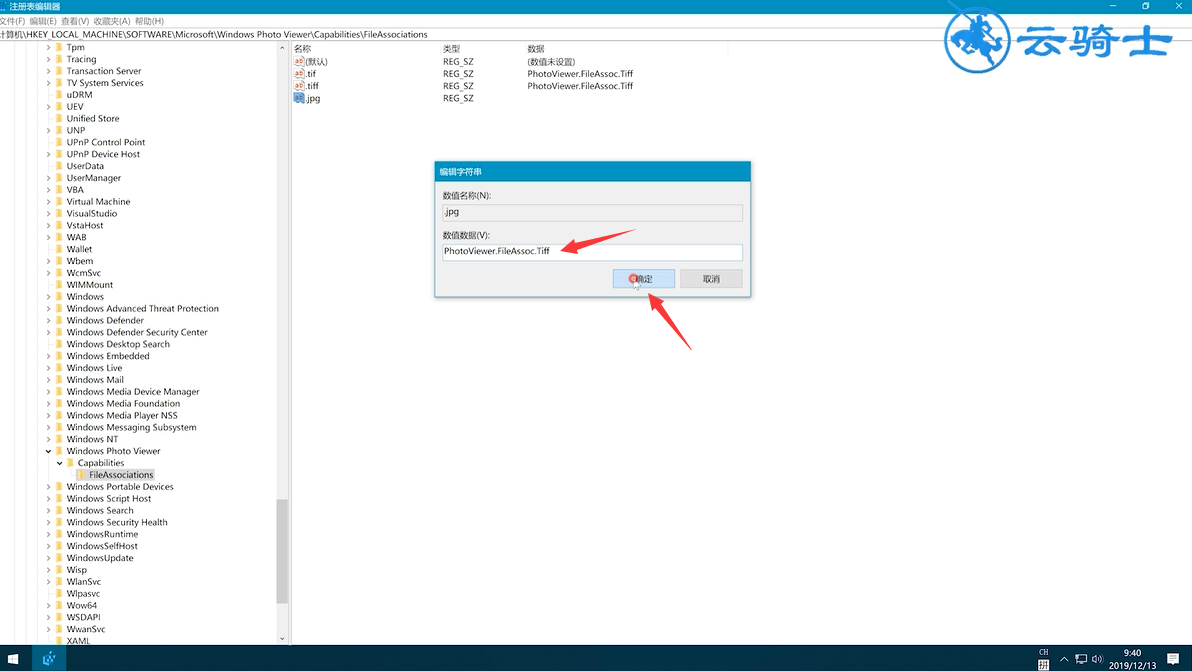Expand the Transaction Server node

48,71
